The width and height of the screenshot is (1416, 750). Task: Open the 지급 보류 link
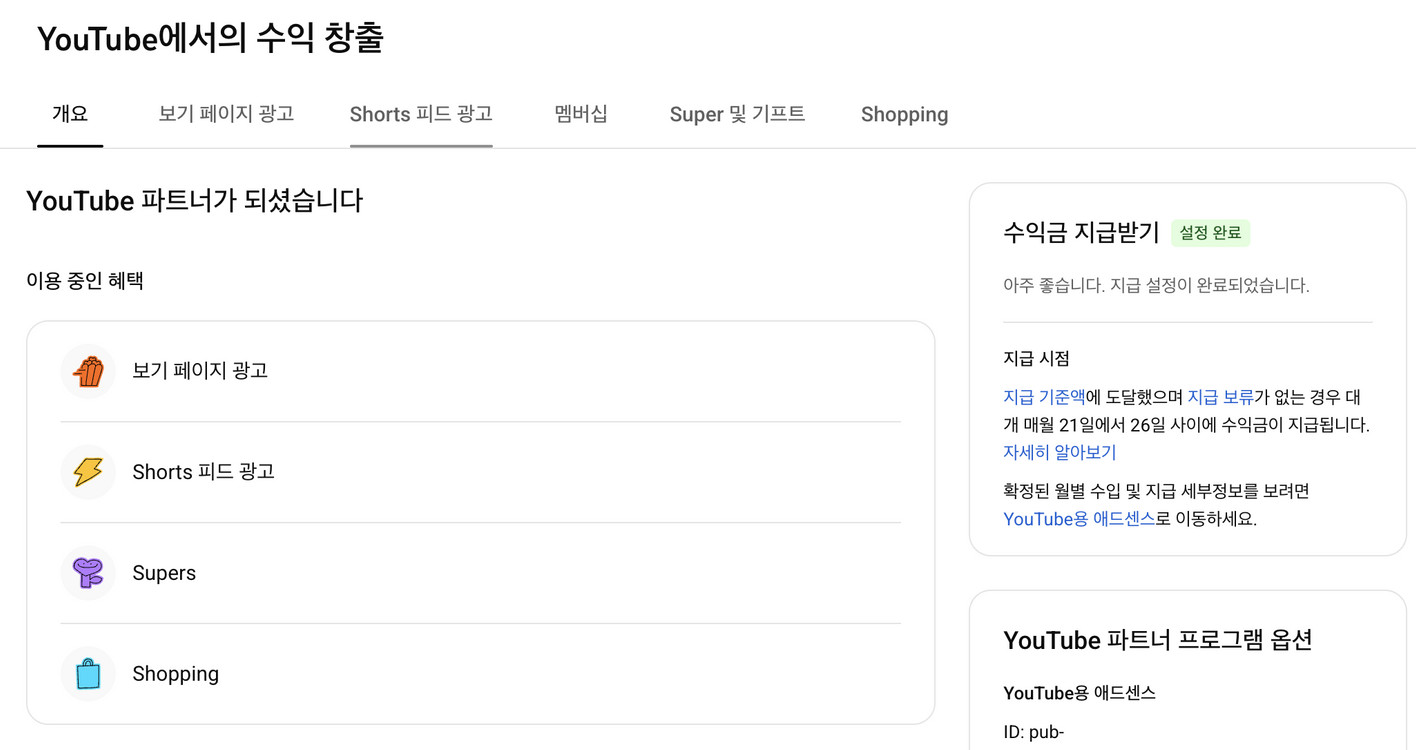click(1220, 397)
